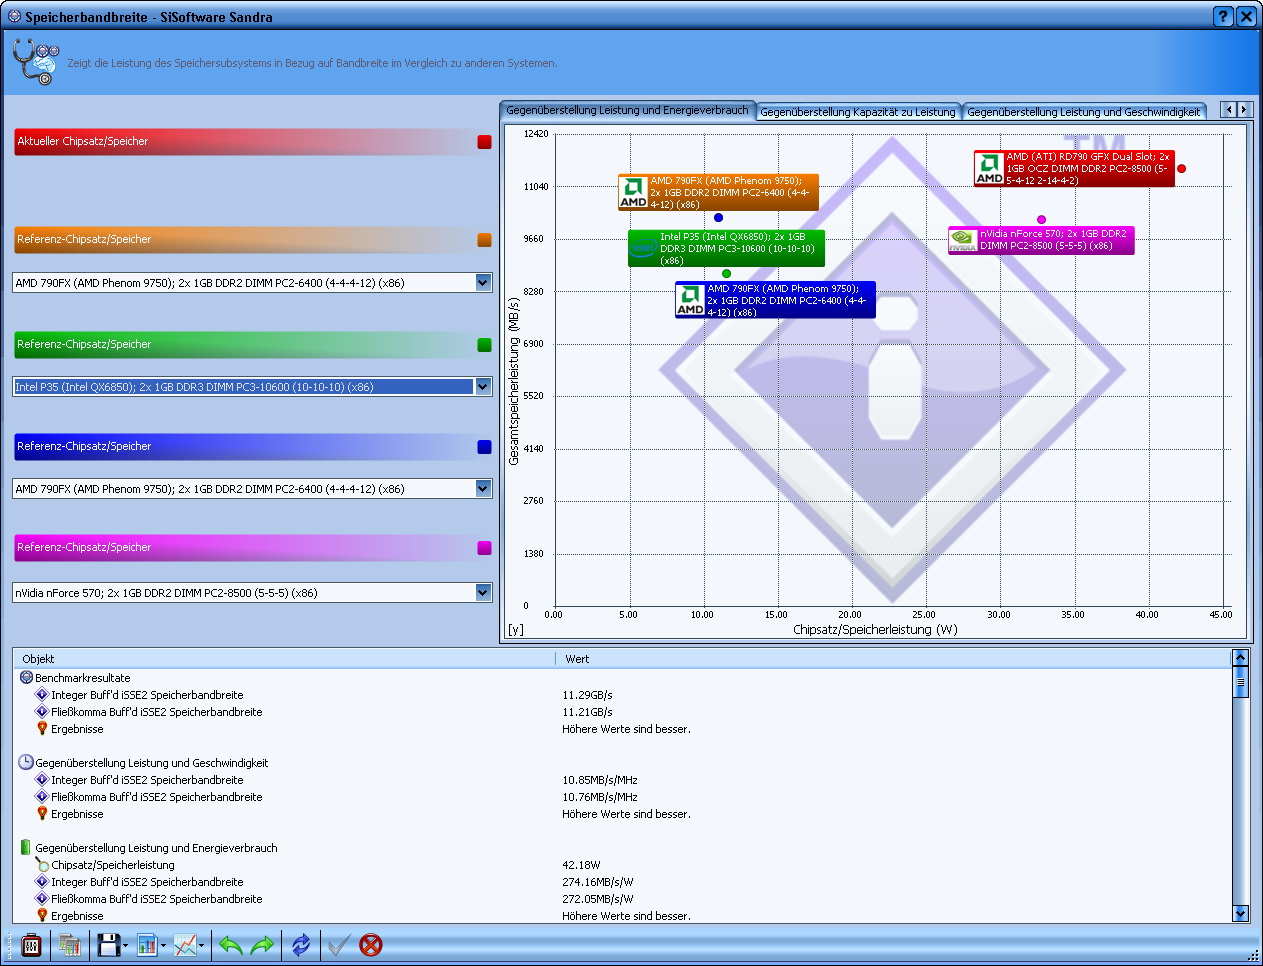Click the title bar application icon
The width and height of the screenshot is (1263, 966).
click(x=14, y=17)
